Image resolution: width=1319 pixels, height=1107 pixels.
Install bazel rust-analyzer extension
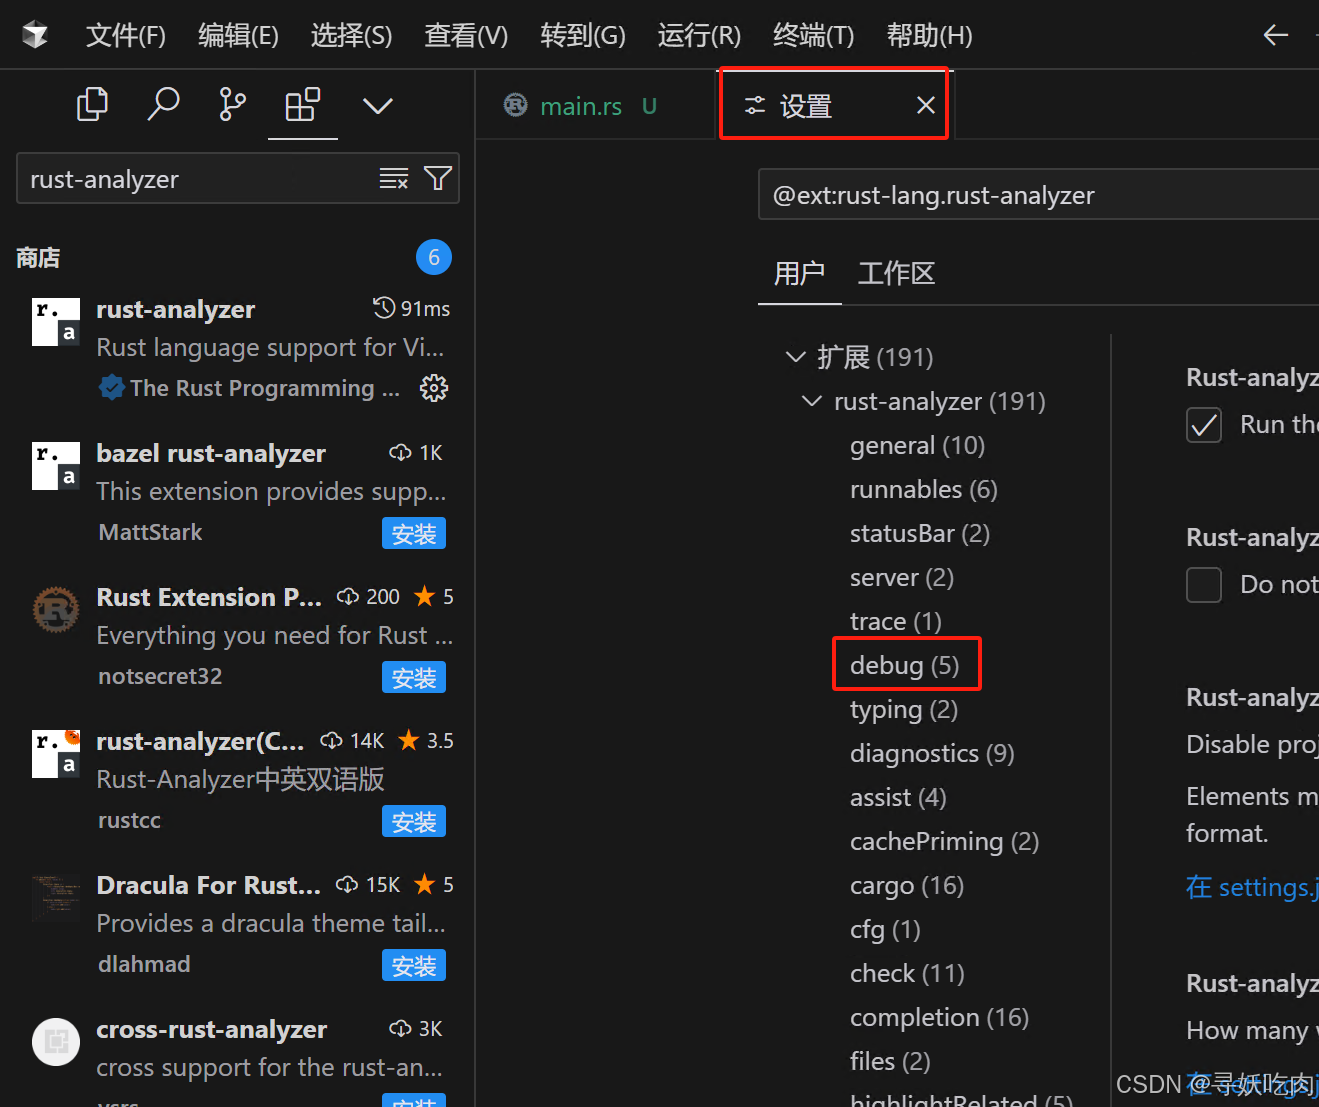414,534
